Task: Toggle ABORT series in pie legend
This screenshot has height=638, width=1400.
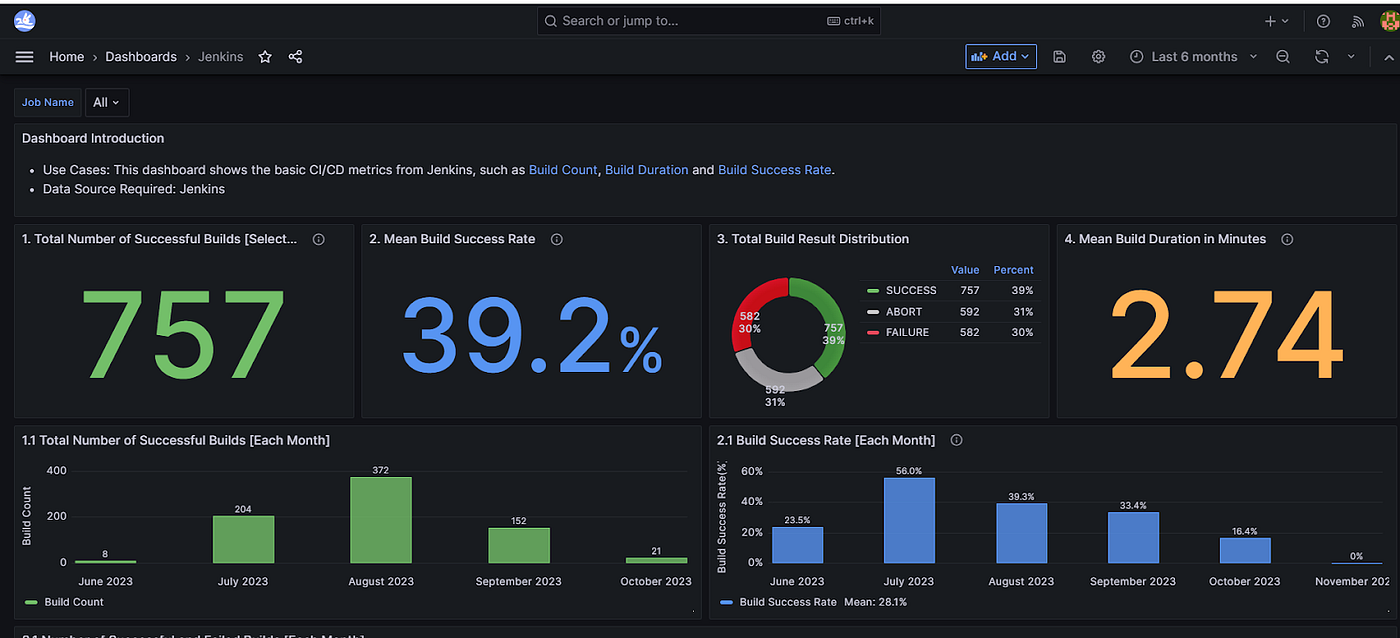Action: click(x=903, y=311)
